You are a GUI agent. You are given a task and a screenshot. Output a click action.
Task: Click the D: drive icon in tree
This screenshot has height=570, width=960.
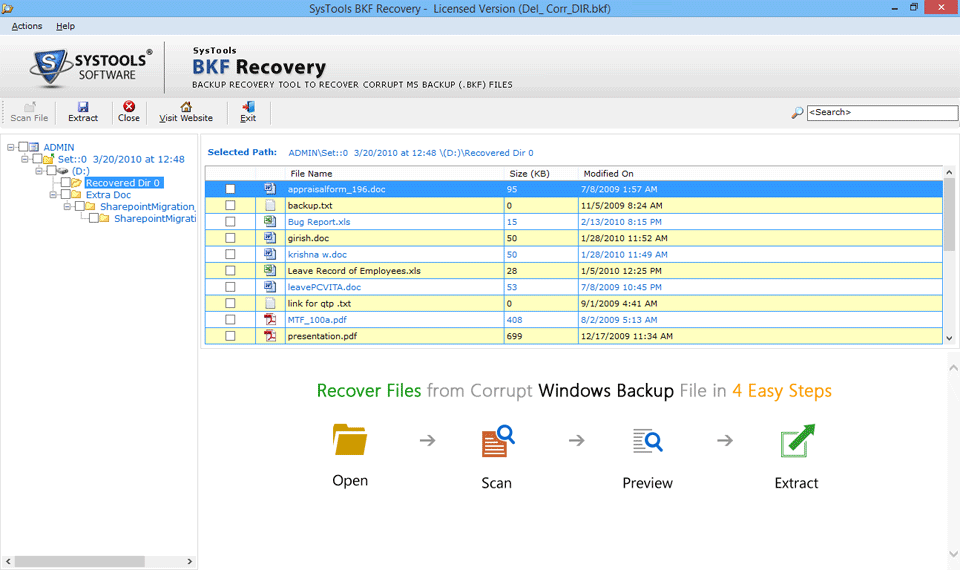pyautogui.click(x=62, y=171)
